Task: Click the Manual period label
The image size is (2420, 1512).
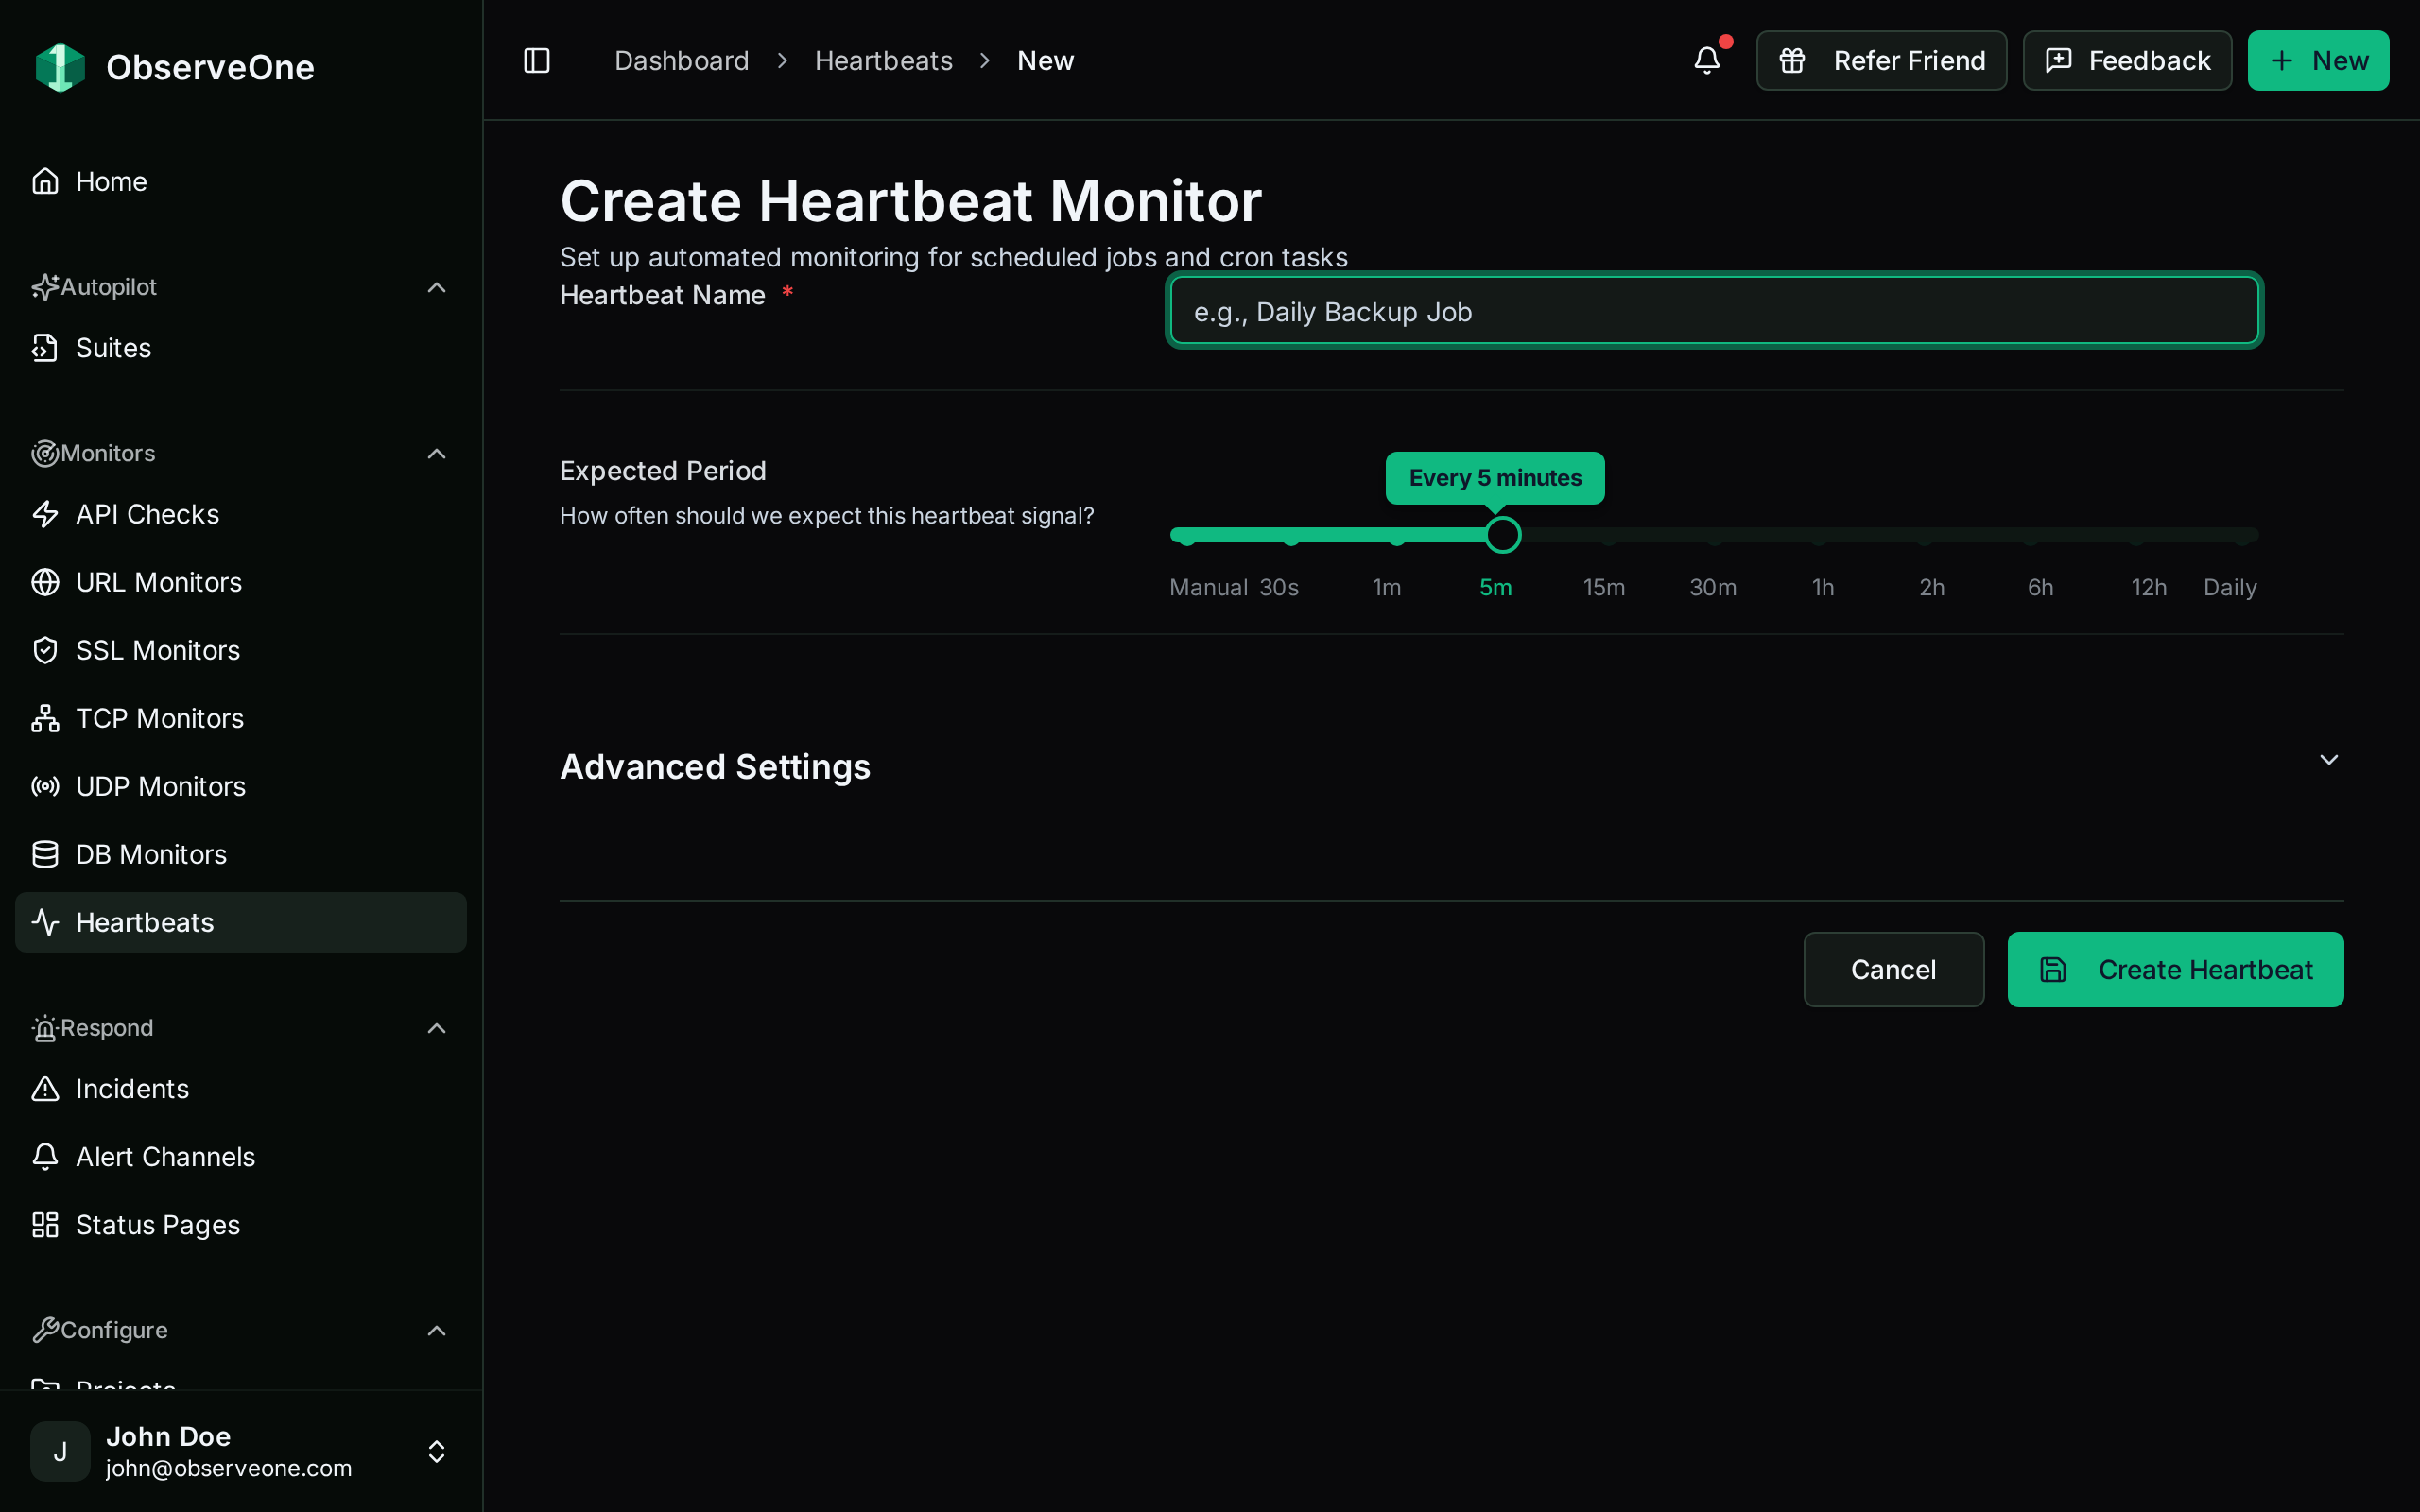Action: pos(1208,587)
